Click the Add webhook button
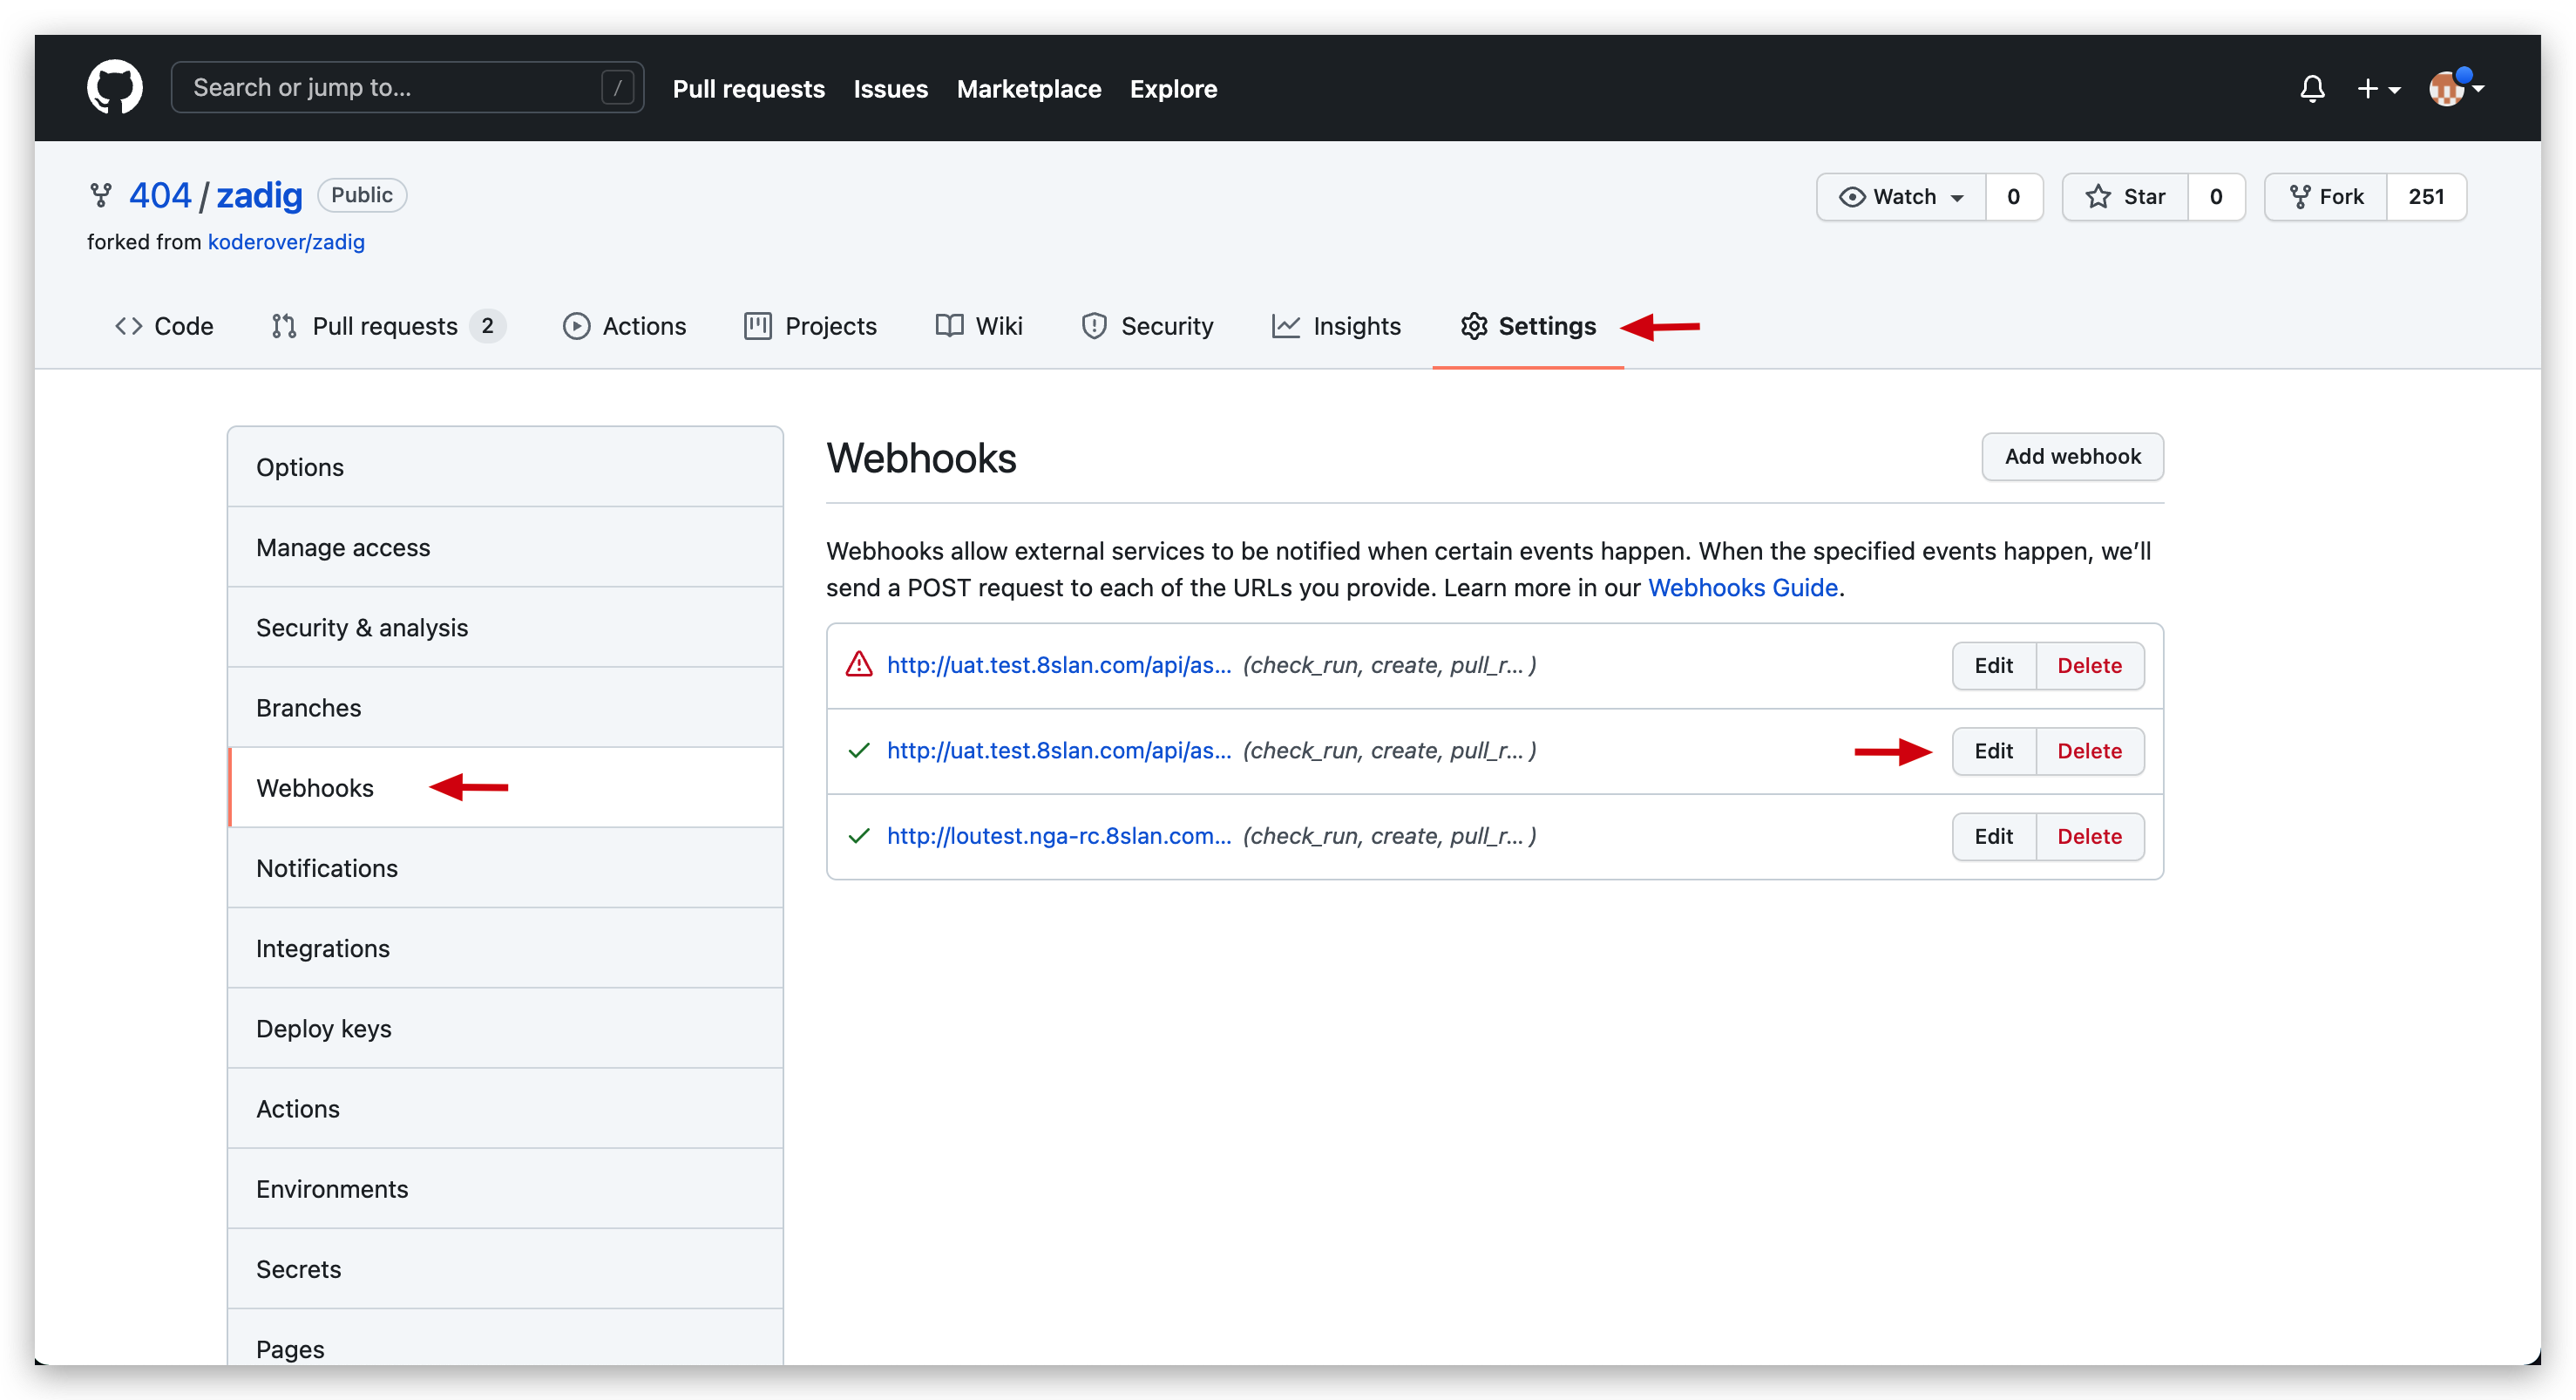2576x1400 pixels. [2072, 456]
